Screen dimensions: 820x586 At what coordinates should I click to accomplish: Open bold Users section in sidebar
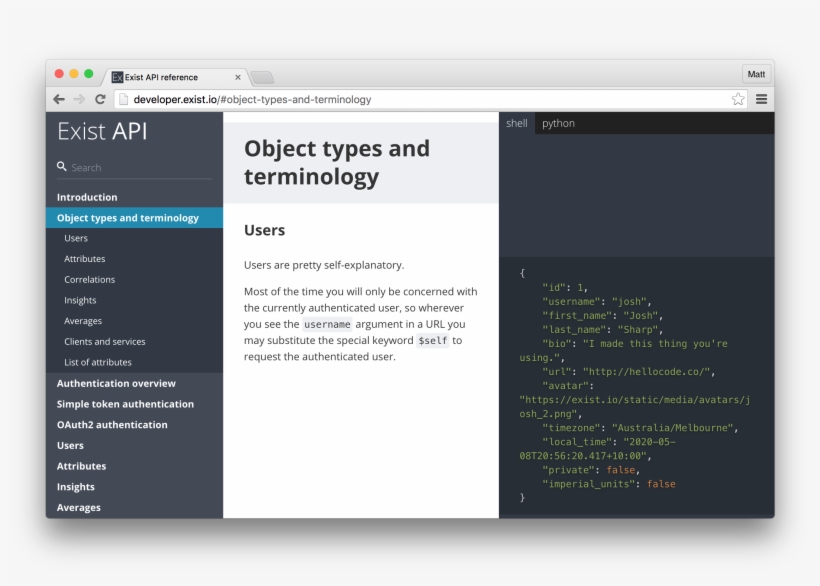[x=134, y=445]
